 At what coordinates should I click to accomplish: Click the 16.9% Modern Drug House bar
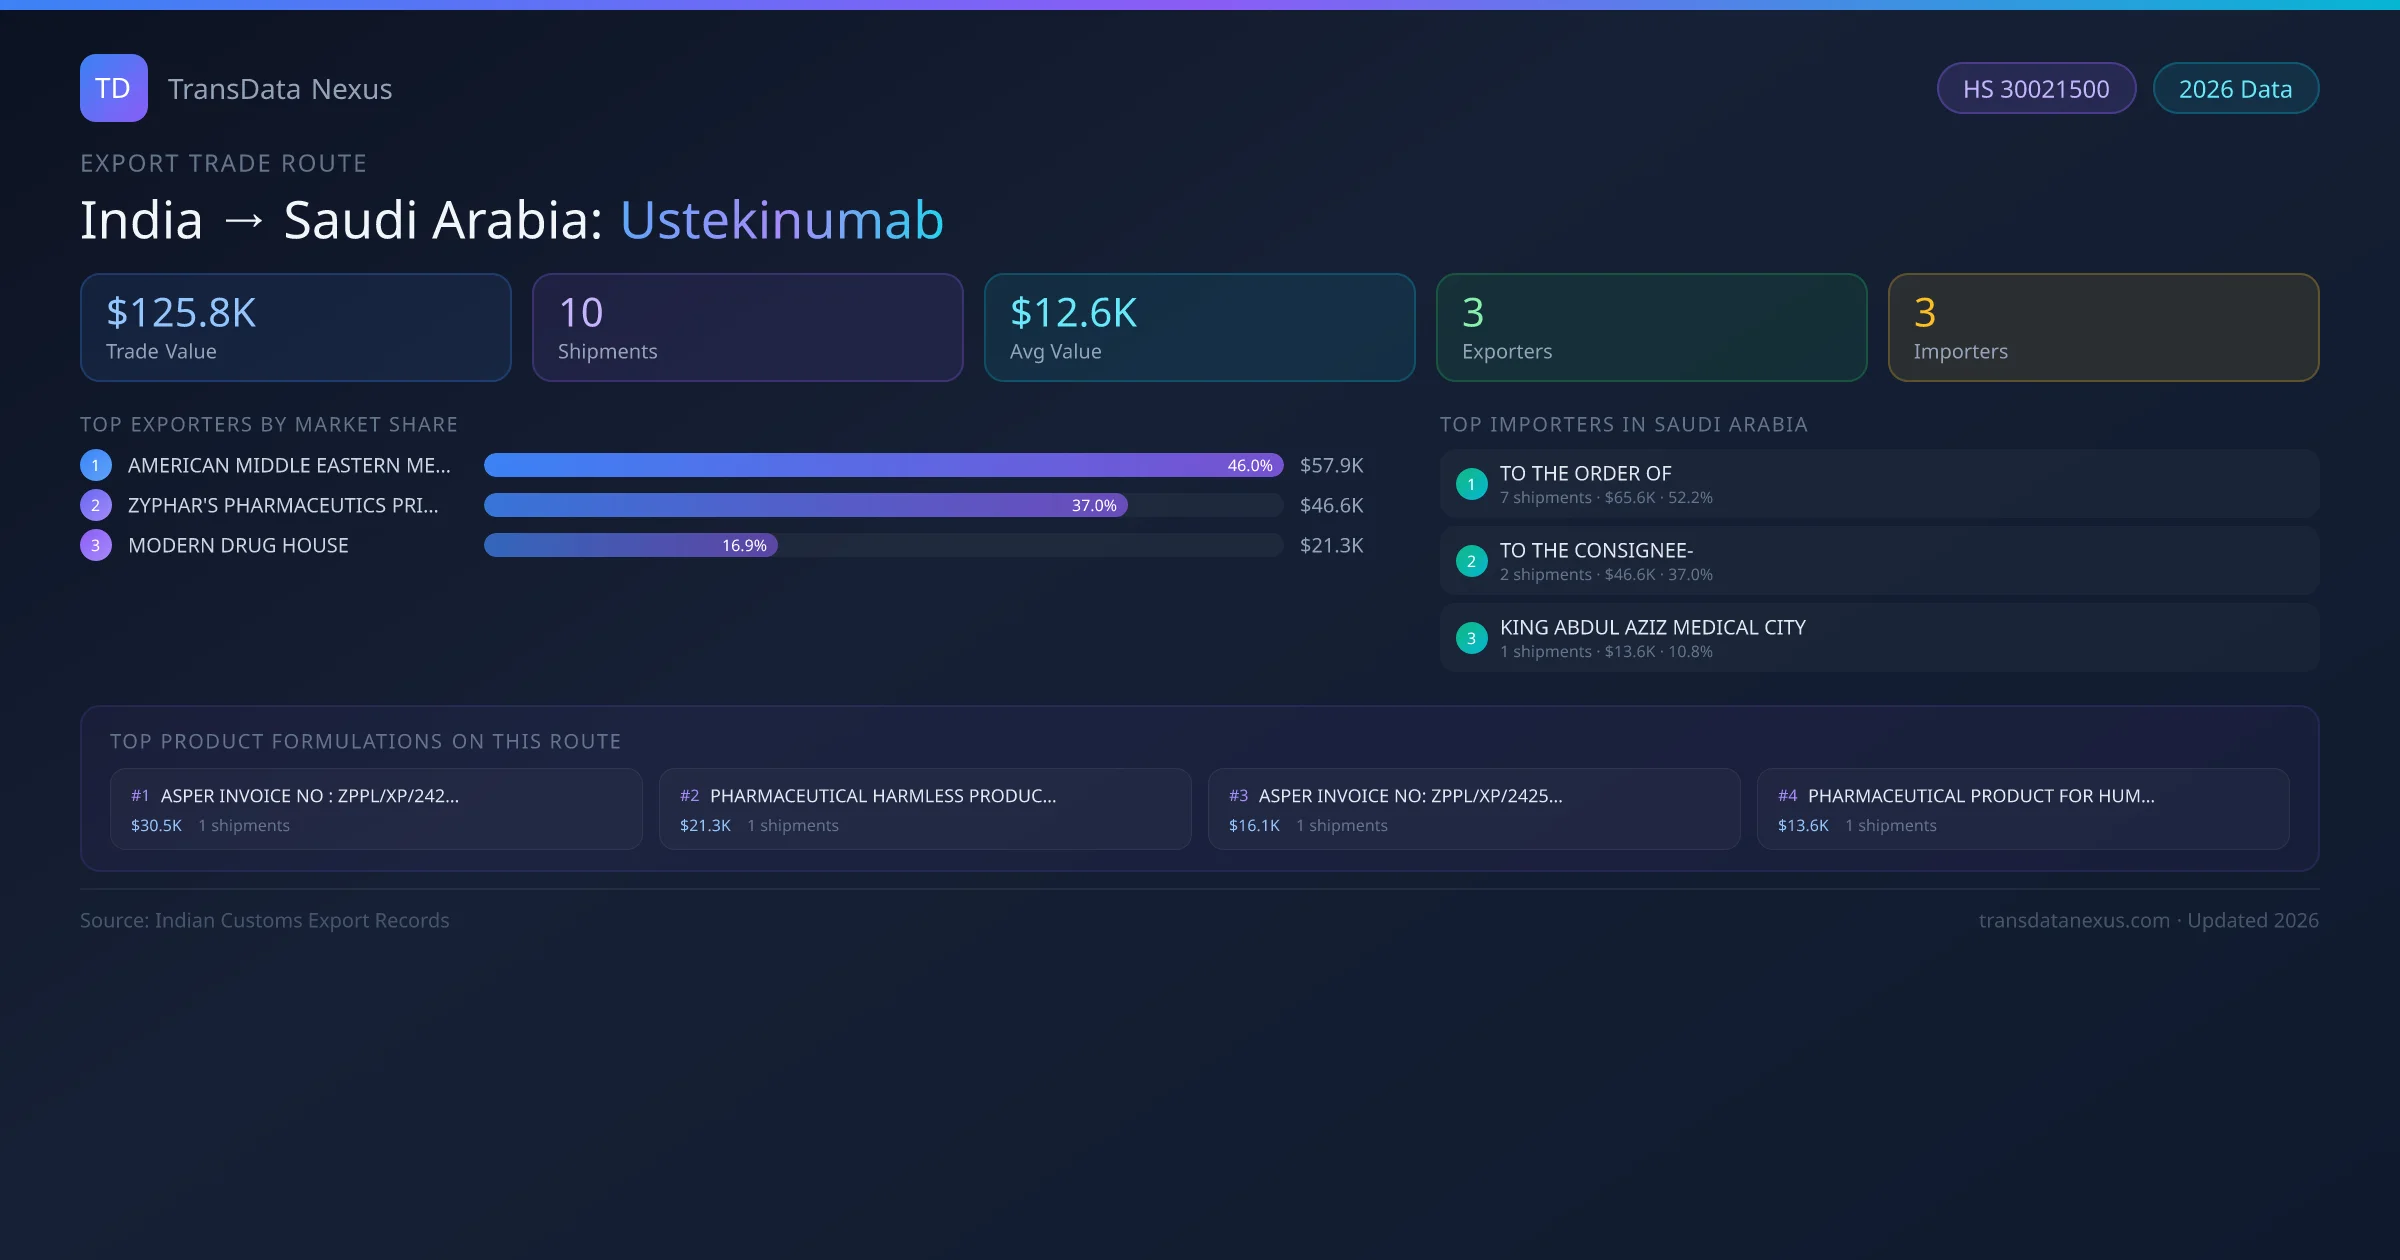click(x=630, y=545)
